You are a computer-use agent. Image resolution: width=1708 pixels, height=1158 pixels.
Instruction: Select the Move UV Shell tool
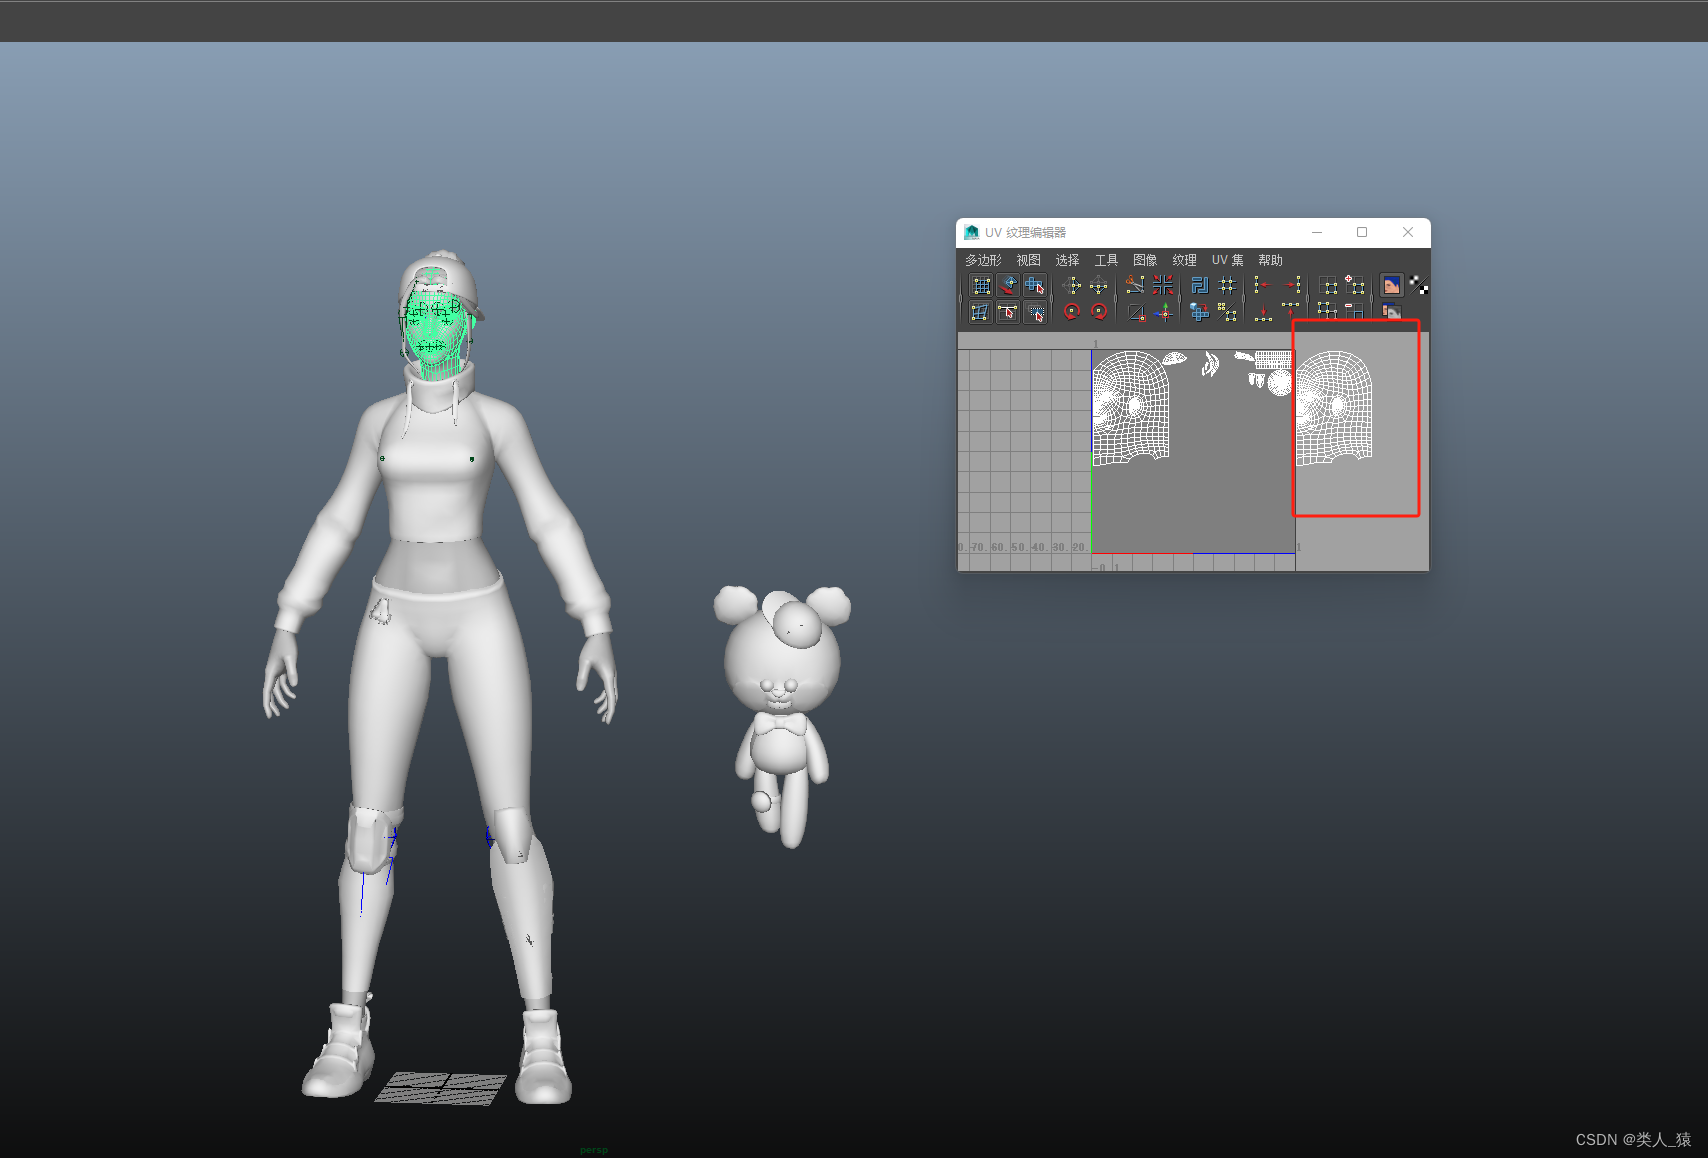pos(1008,286)
